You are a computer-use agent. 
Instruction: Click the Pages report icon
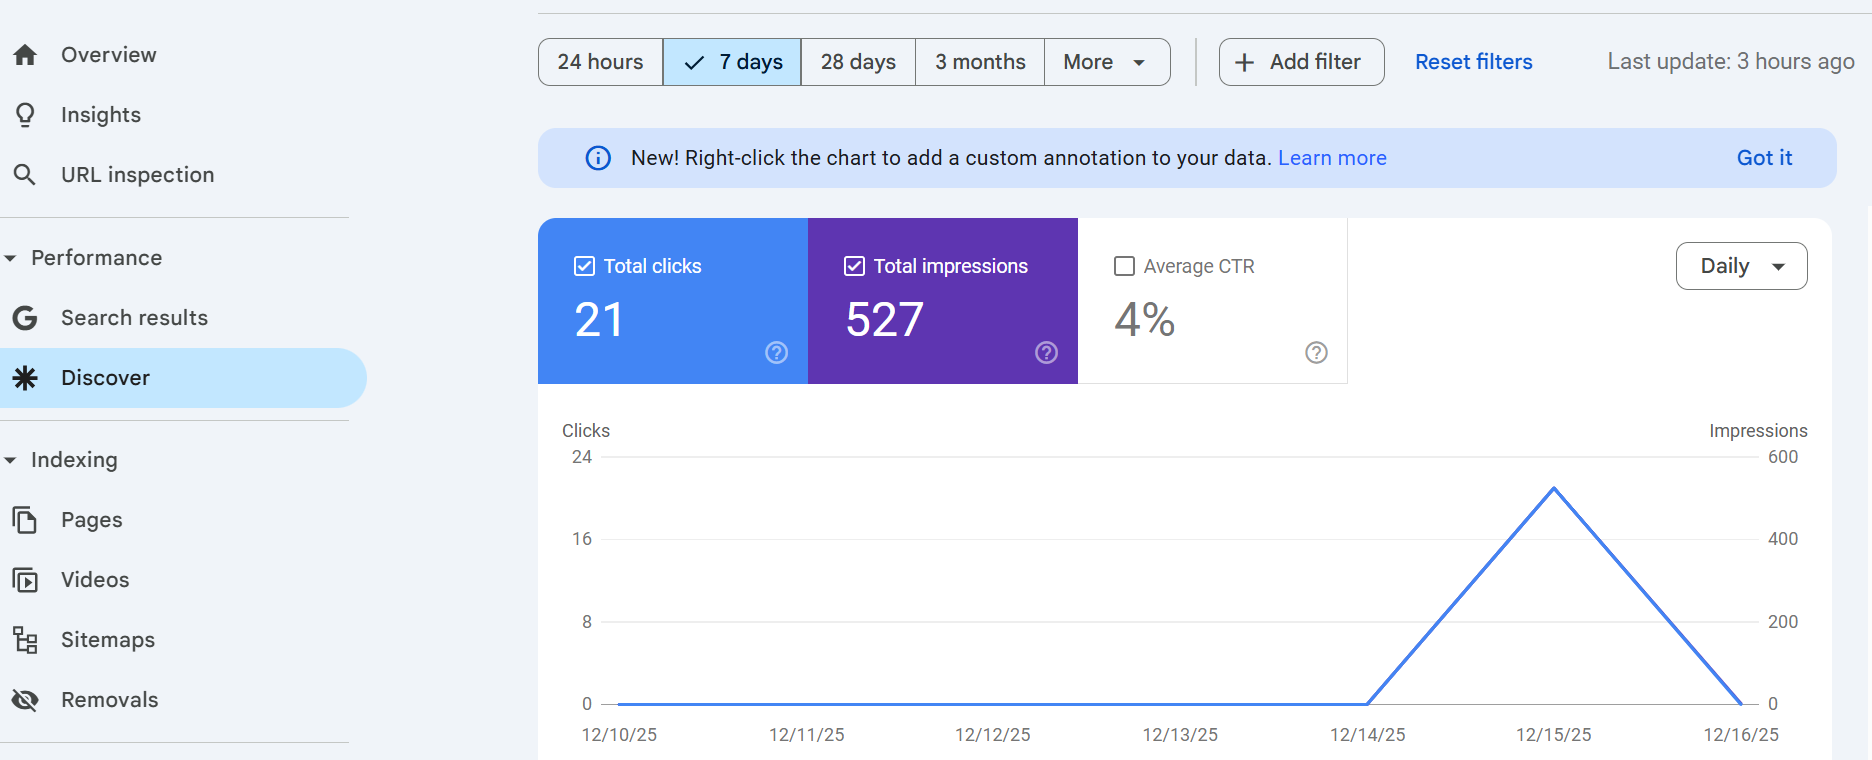tap(25, 520)
